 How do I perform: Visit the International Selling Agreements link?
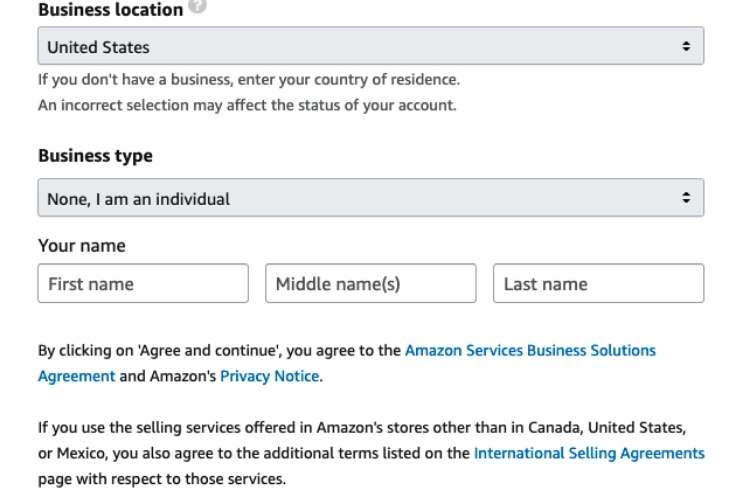[589, 453]
